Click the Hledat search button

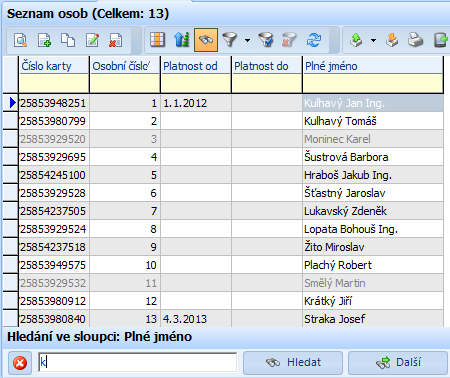point(293,362)
